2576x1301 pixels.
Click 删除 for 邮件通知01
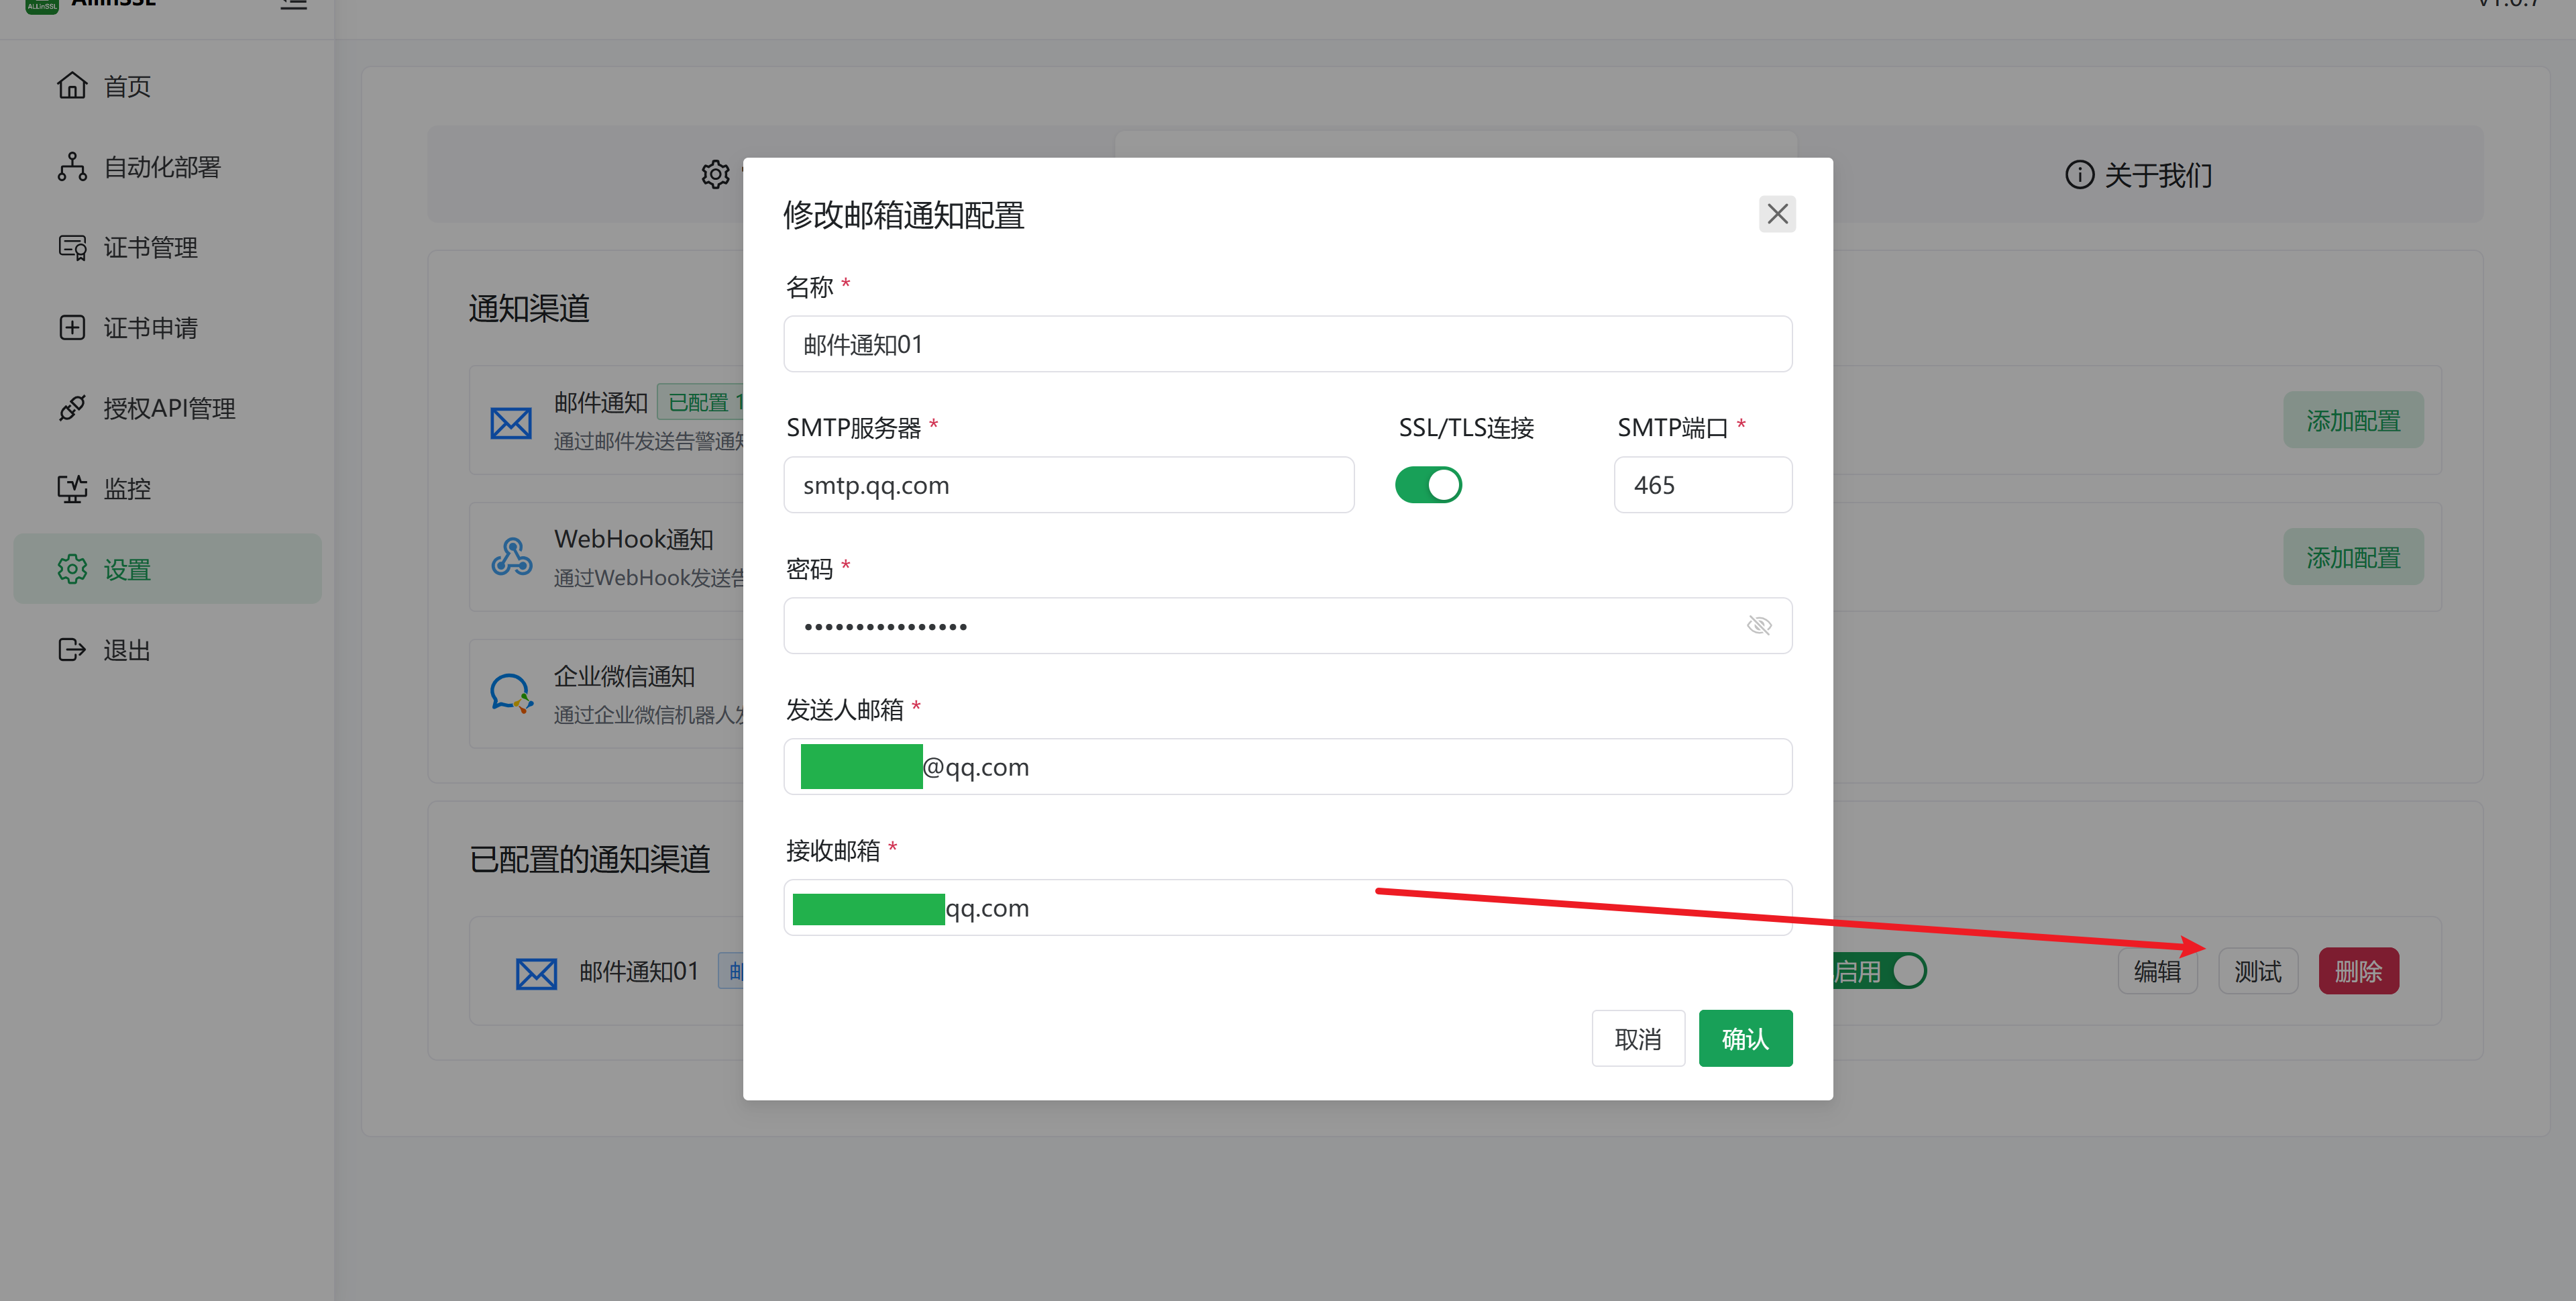[2358, 971]
